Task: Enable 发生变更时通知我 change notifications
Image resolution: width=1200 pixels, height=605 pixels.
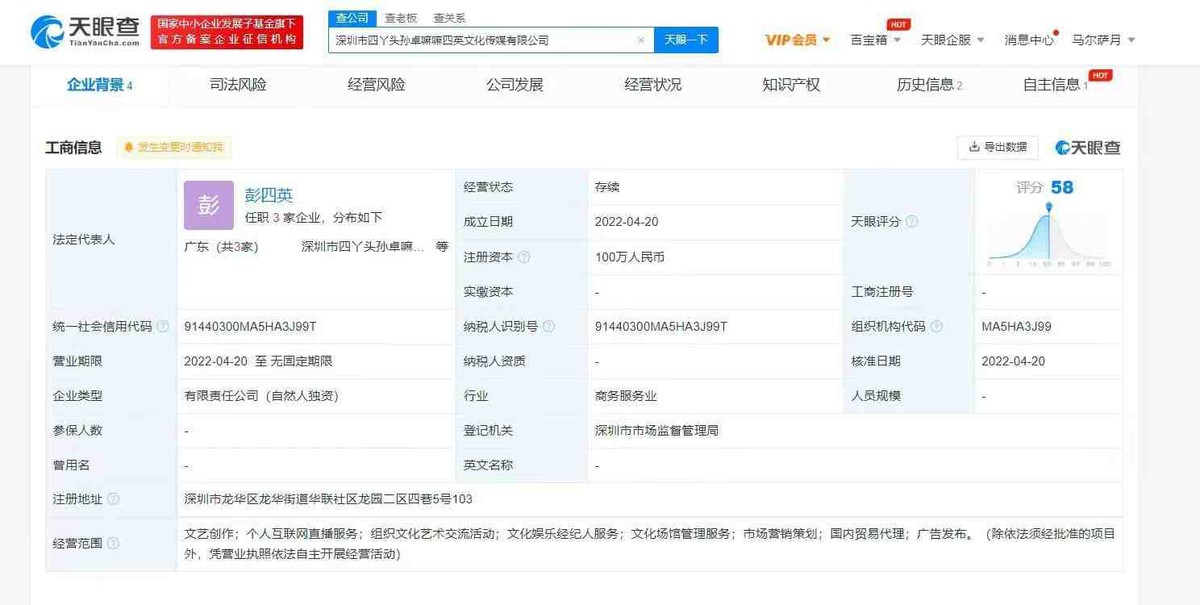Action: point(178,147)
